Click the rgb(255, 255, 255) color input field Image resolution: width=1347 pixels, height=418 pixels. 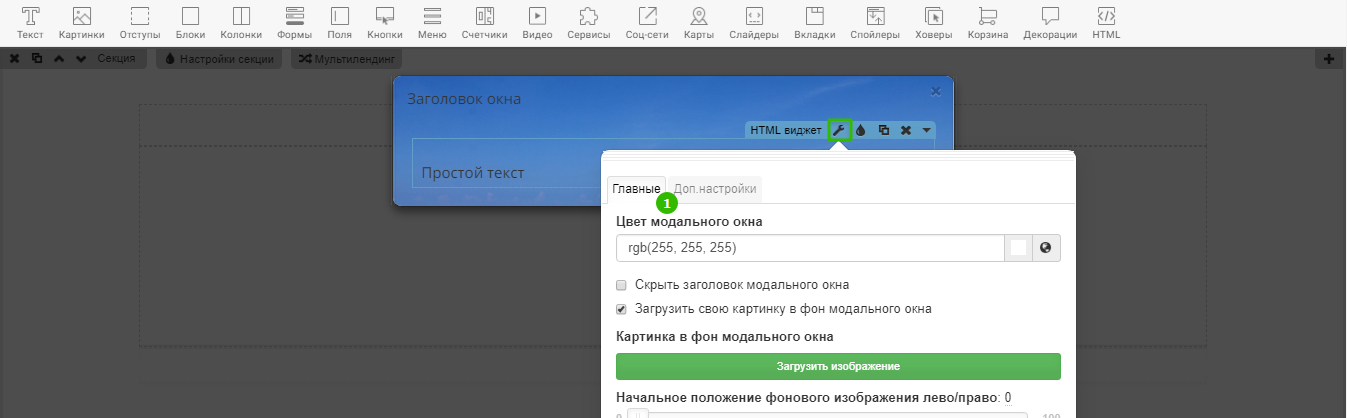[810, 248]
